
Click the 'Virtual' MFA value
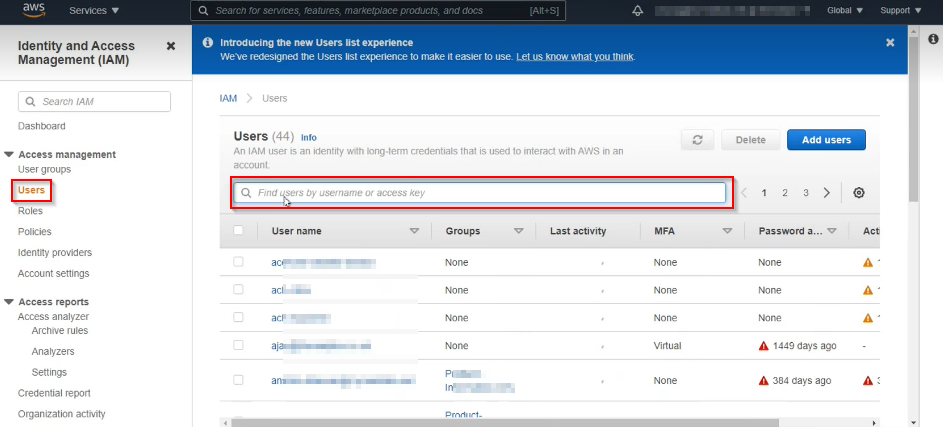pos(667,346)
